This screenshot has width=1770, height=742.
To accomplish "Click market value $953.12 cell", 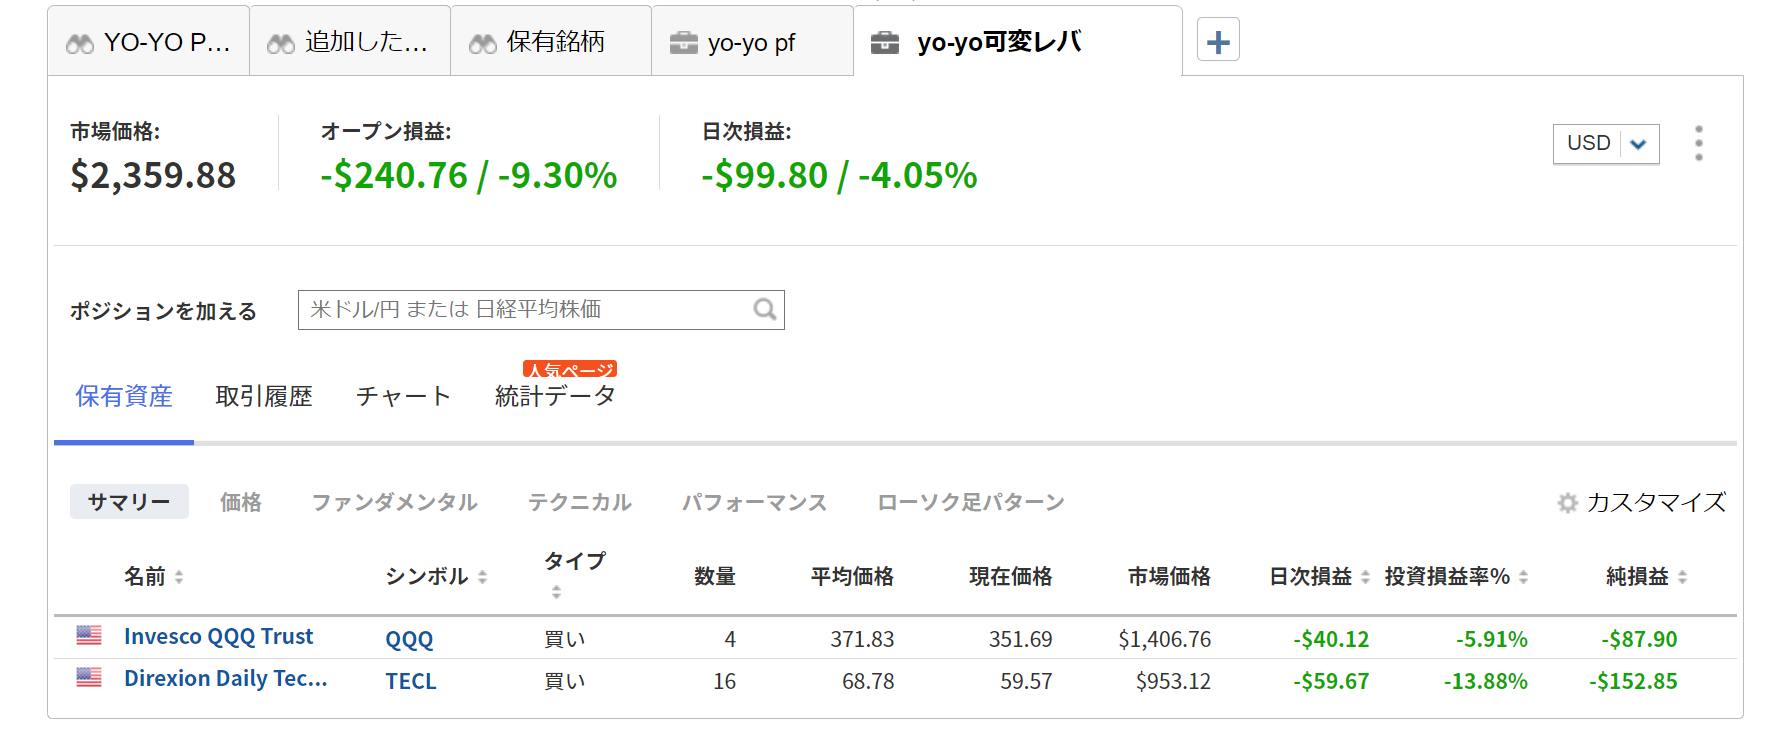I will [x=1173, y=681].
